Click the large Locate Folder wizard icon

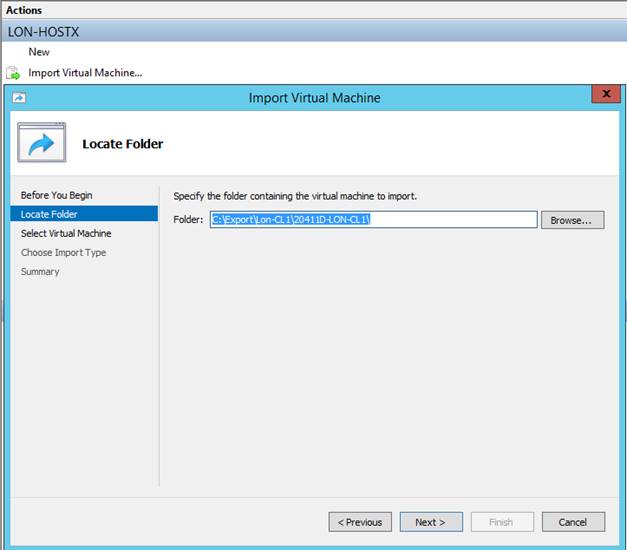click(x=42, y=142)
